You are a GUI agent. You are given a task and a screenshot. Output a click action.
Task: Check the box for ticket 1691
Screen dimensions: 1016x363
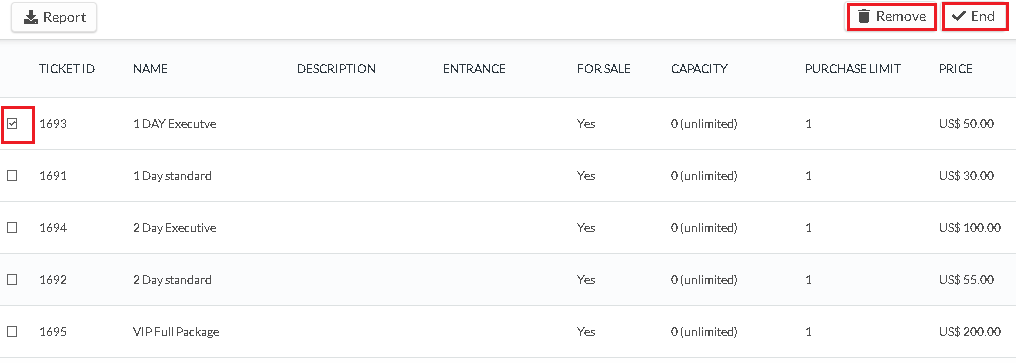(x=12, y=176)
